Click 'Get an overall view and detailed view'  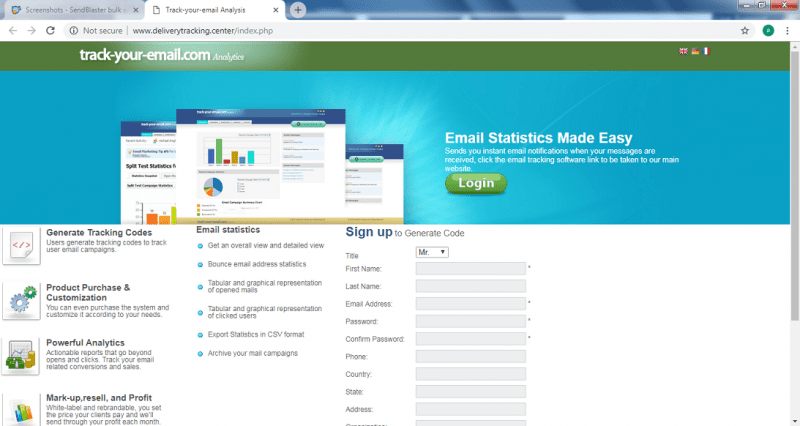(x=266, y=245)
